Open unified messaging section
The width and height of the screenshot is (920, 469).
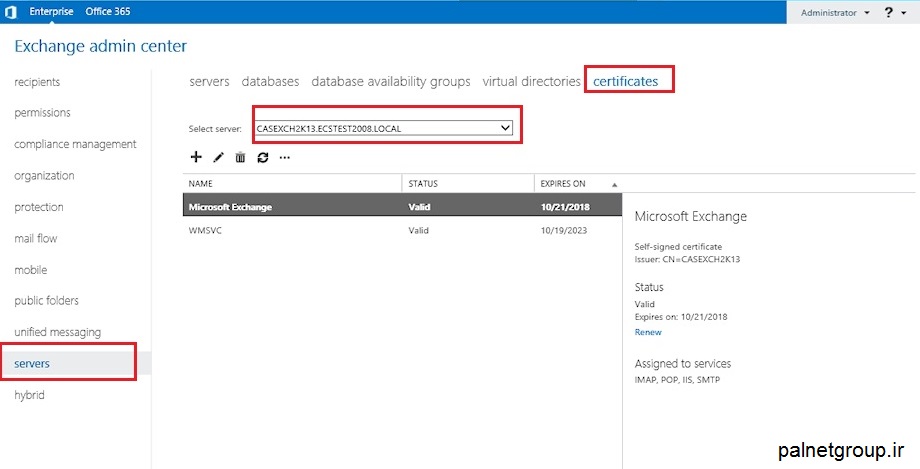[58, 332]
